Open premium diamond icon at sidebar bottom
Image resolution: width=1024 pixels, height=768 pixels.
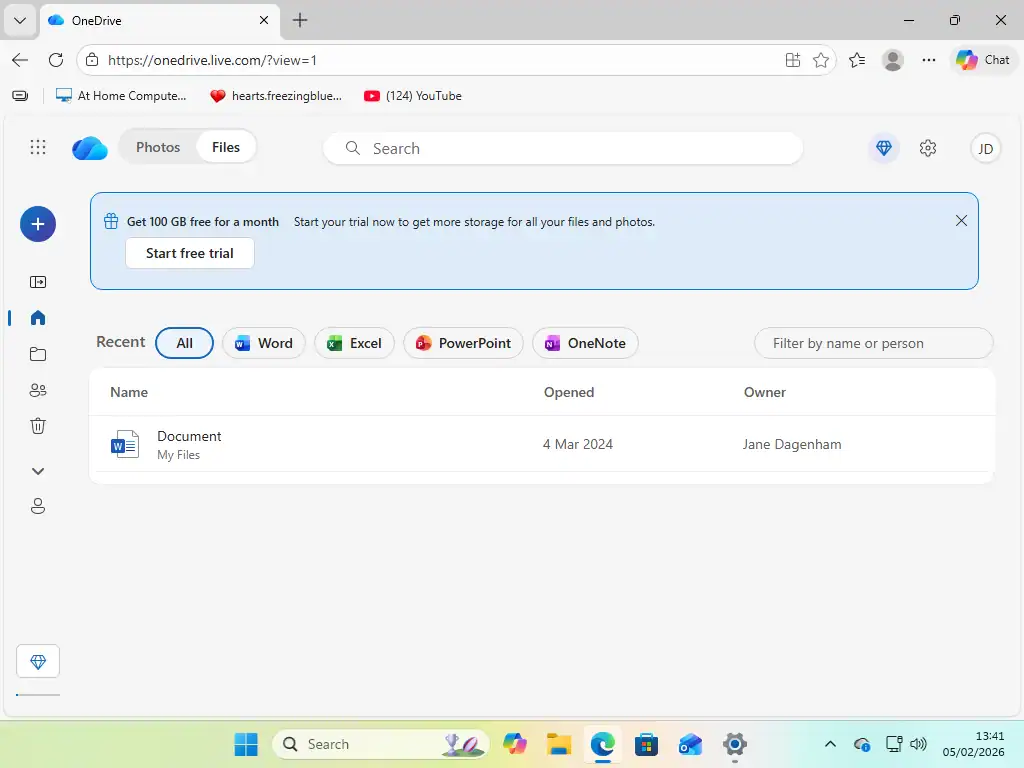(37, 661)
